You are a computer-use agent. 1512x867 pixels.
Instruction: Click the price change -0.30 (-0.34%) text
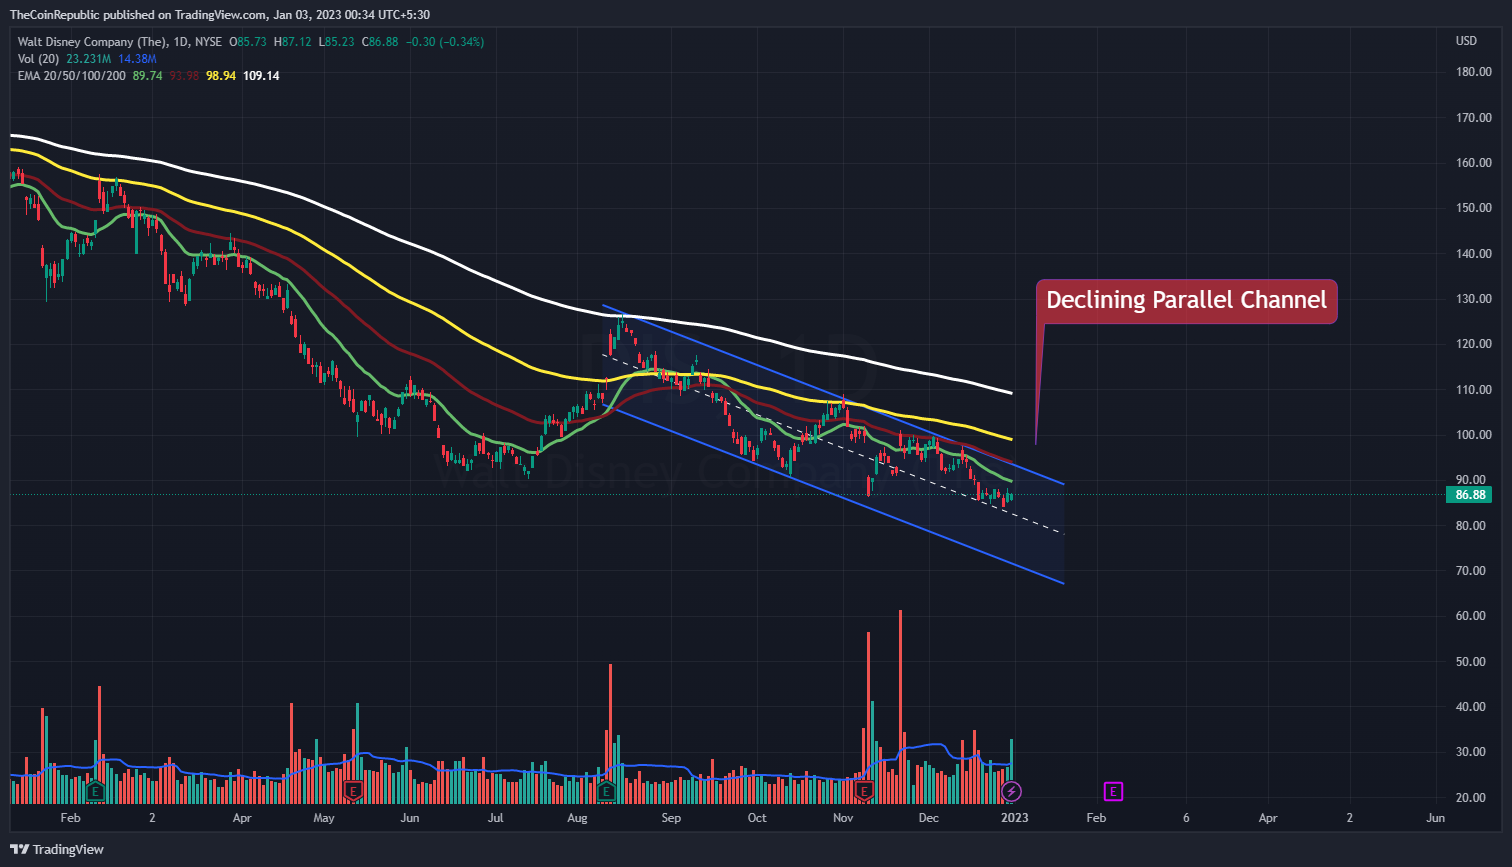(447, 42)
